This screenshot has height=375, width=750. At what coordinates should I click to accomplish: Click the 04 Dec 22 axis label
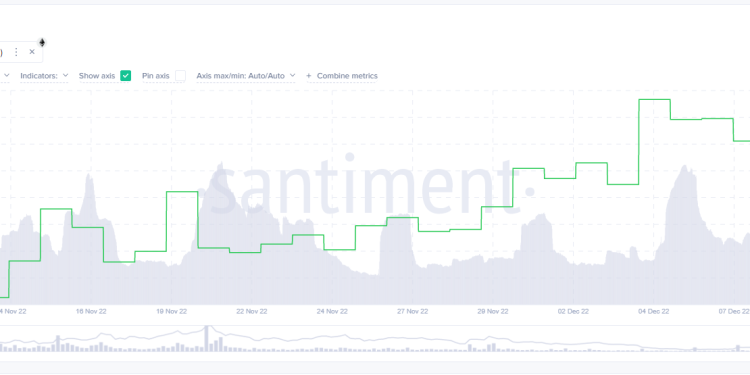point(654,311)
